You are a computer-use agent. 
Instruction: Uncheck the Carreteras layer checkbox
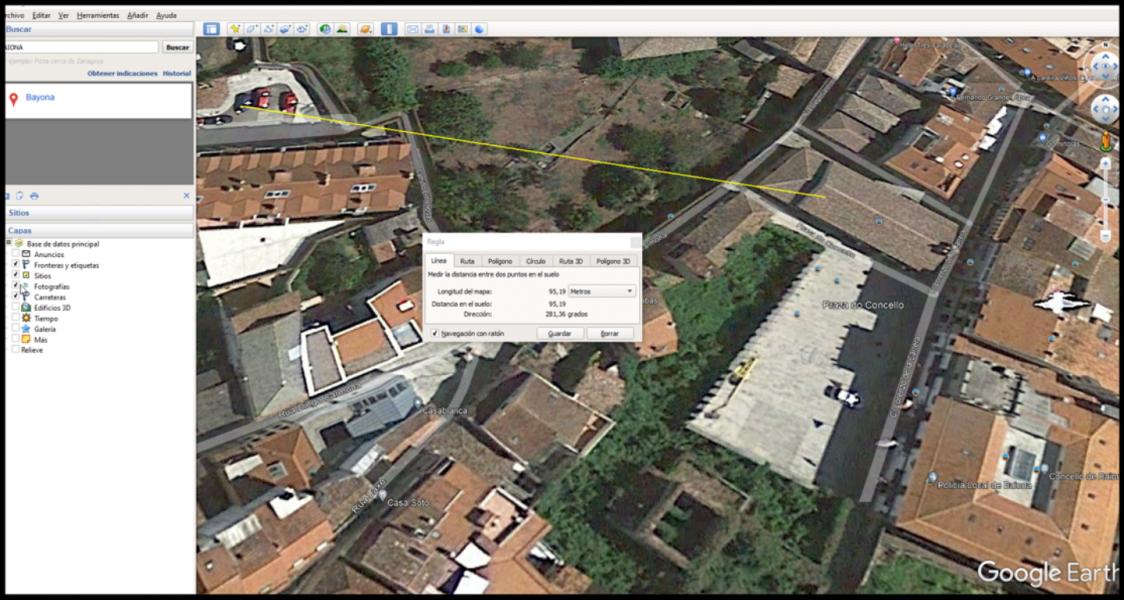click(x=15, y=297)
